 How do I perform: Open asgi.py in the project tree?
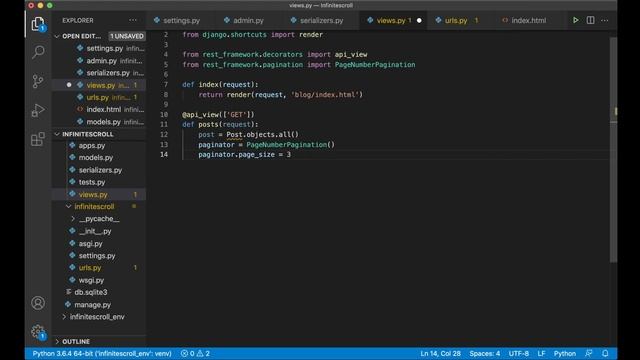point(99,243)
